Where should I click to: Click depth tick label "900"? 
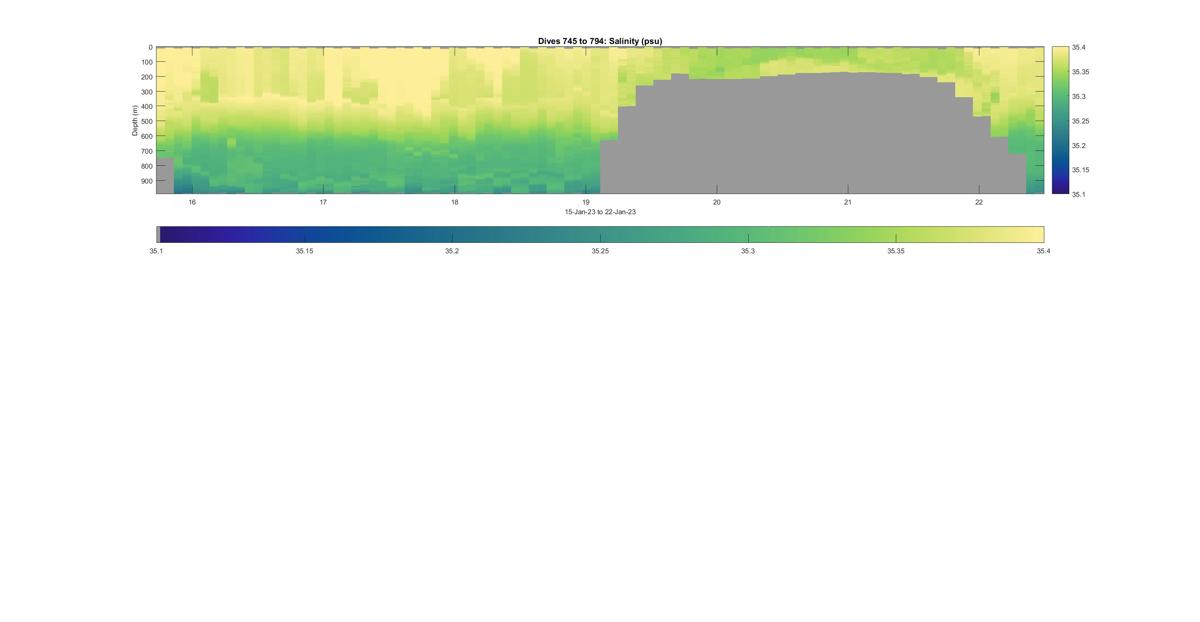pos(146,181)
